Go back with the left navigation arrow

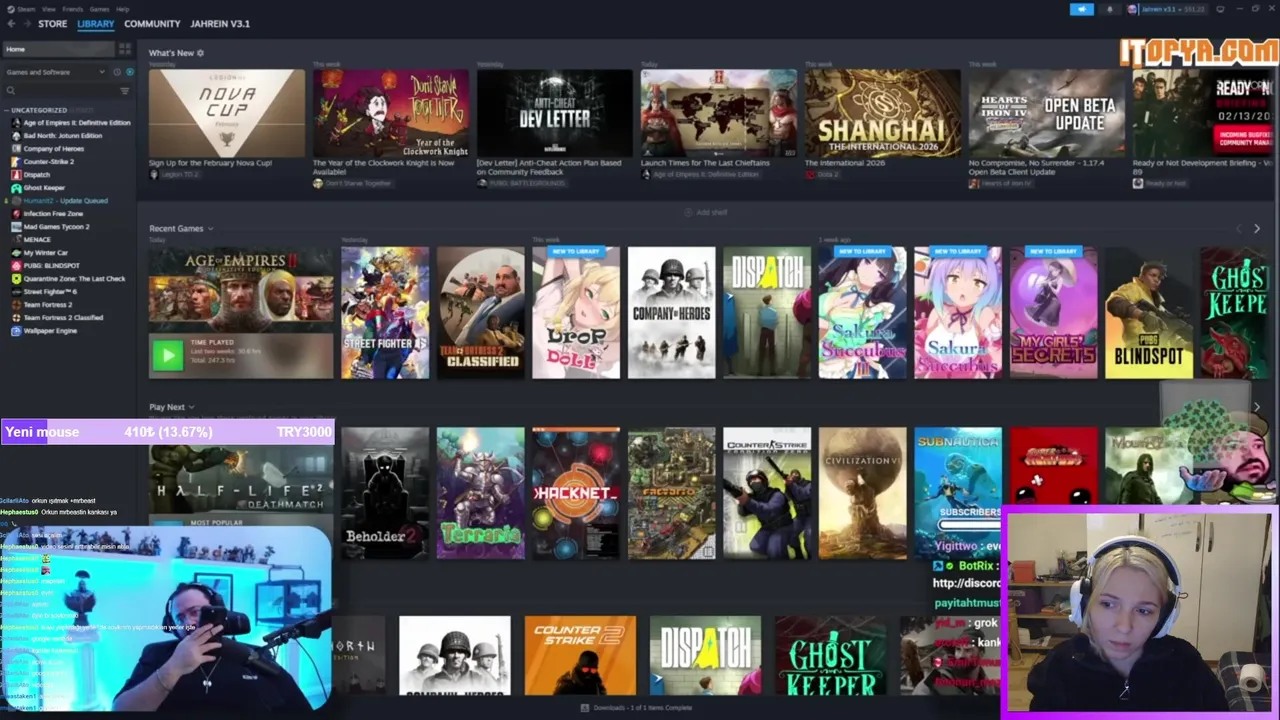[11, 24]
